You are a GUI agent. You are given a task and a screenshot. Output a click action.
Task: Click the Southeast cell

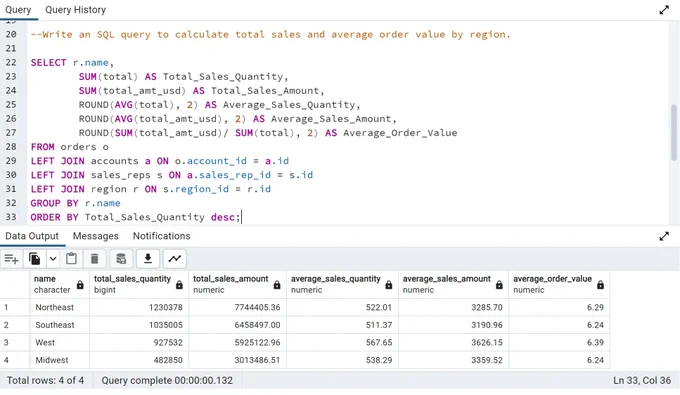tap(59, 325)
